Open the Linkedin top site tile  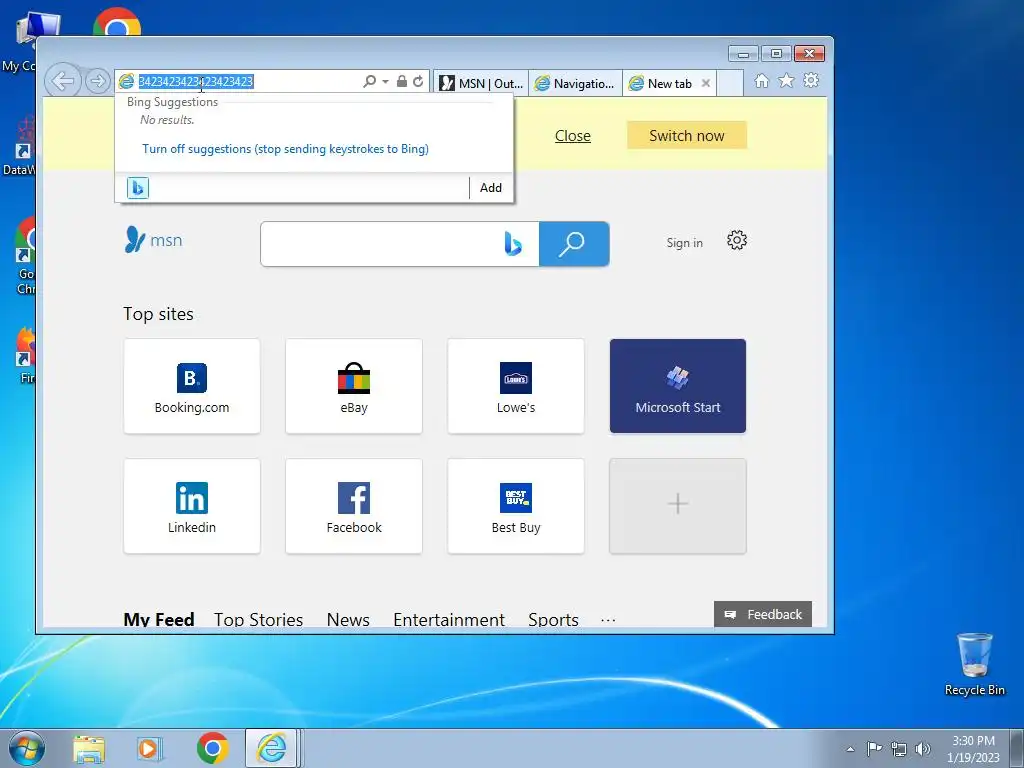[x=192, y=506]
